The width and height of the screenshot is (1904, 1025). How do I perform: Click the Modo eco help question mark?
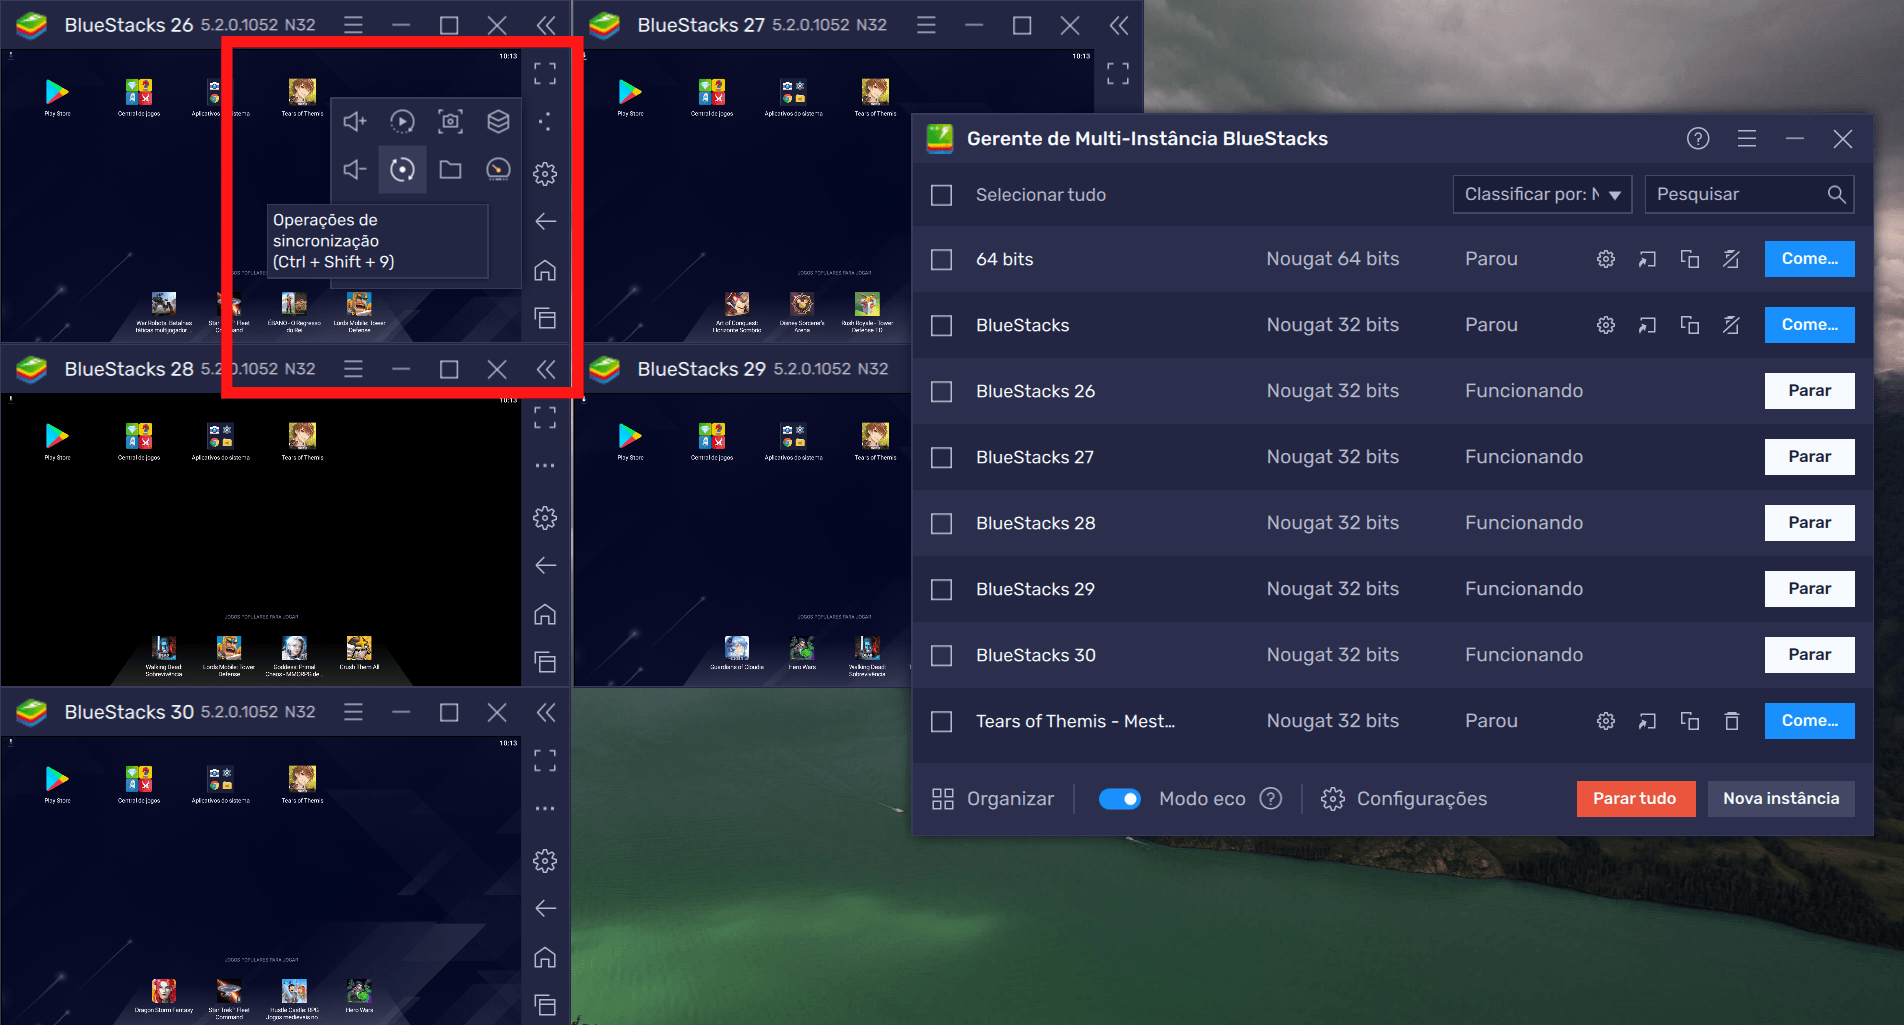1271,799
